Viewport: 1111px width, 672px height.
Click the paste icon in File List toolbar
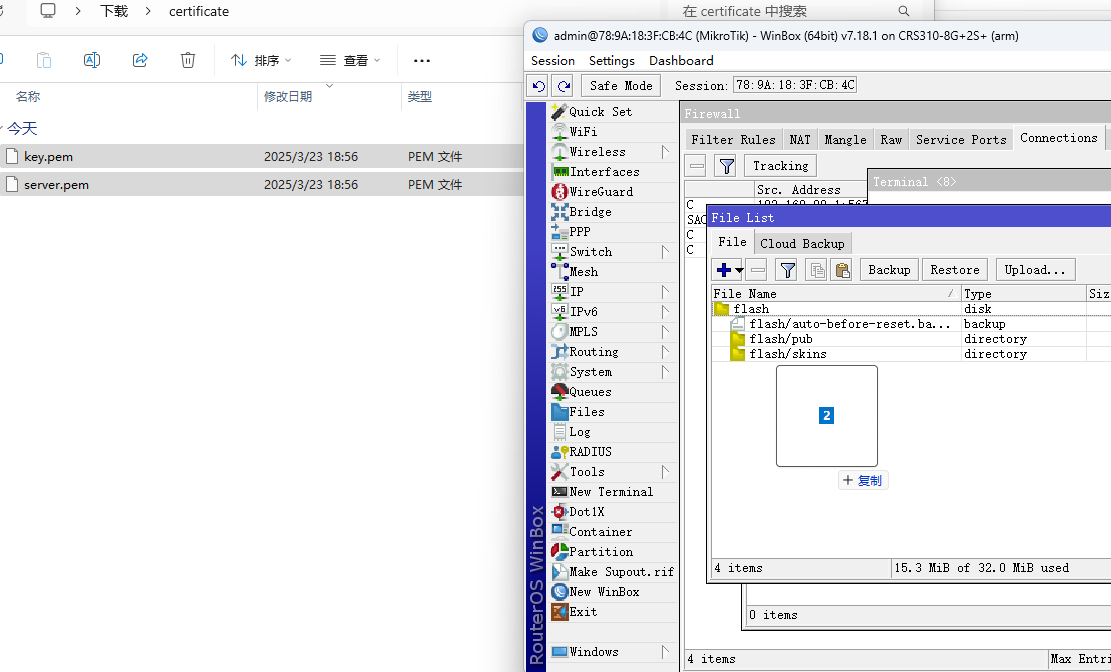click(842, 270)
